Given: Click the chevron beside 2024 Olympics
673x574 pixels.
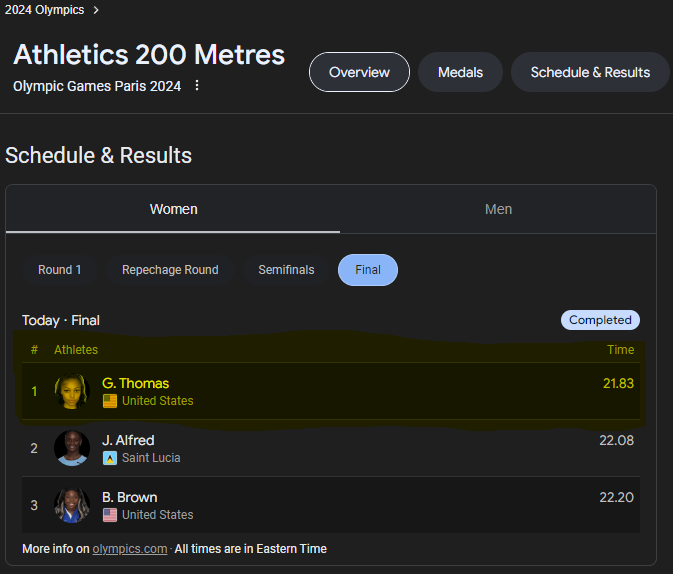Looking at the screenshot, I should pos(96,10).
